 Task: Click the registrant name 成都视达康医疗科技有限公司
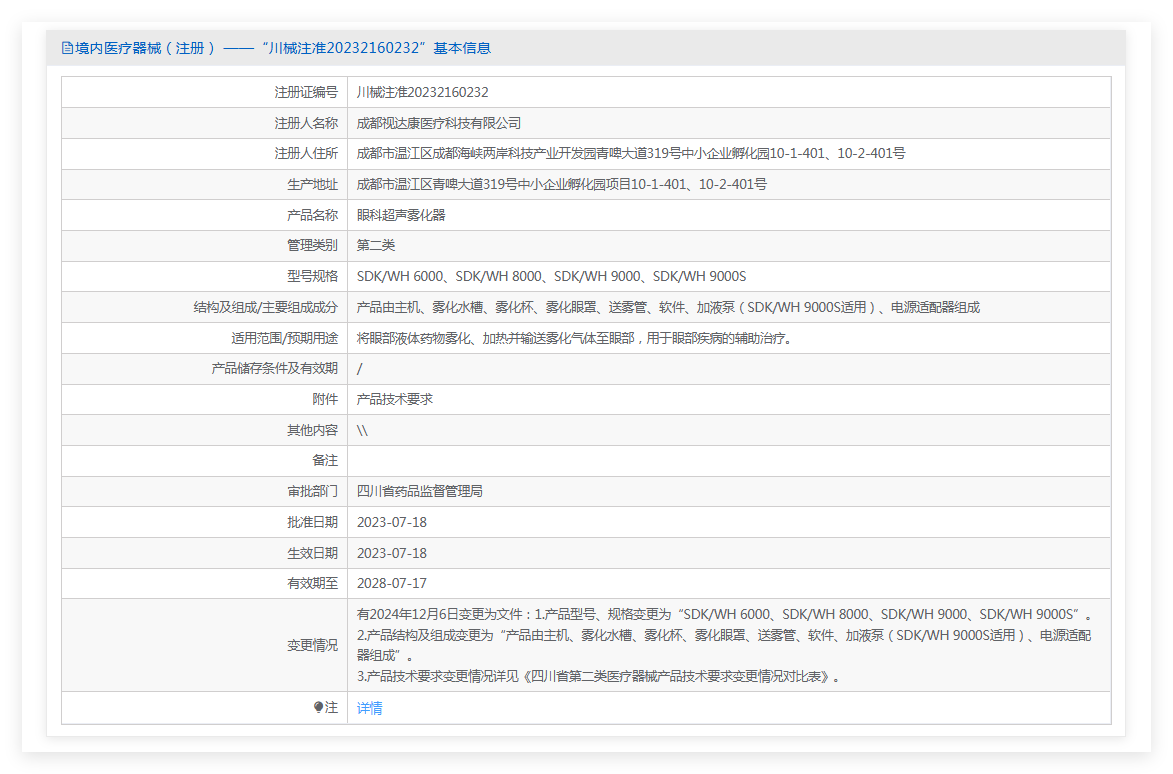439,123
